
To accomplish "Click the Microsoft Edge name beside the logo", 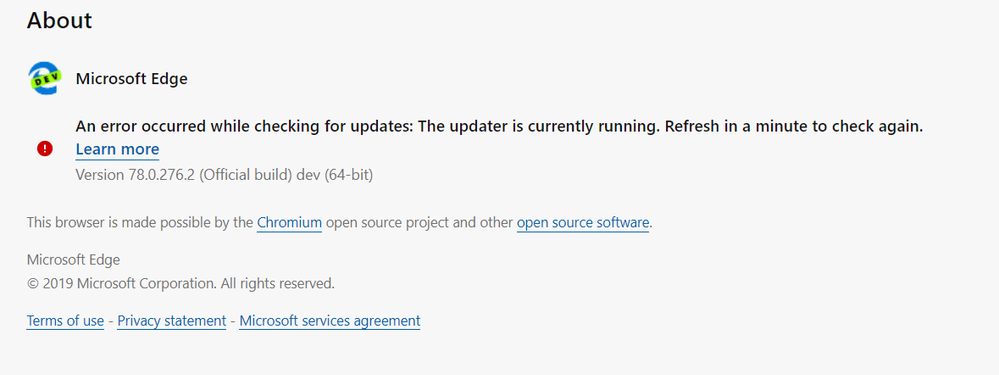I will click(x=131, y=79).
